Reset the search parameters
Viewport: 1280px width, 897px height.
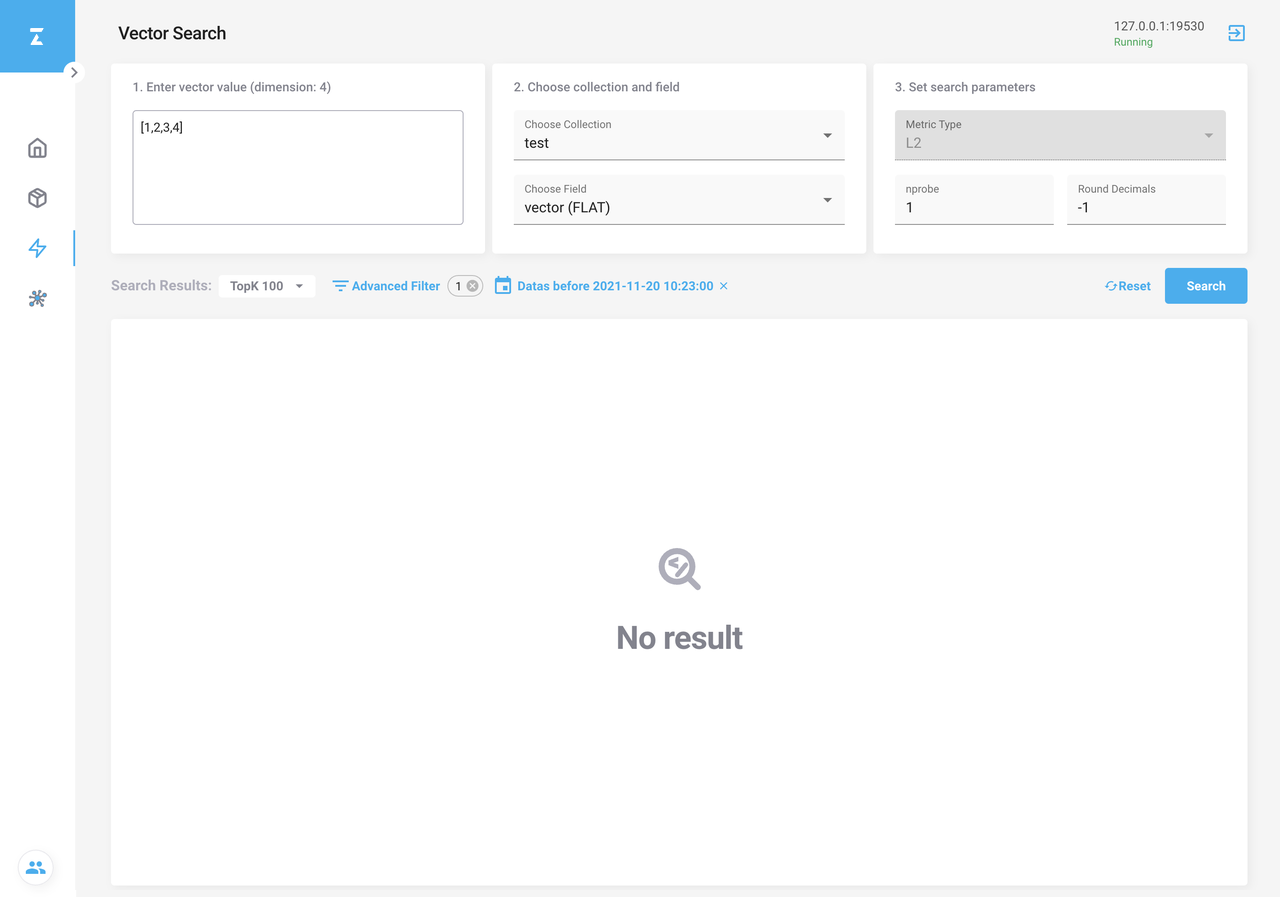tap(1127, 286)
